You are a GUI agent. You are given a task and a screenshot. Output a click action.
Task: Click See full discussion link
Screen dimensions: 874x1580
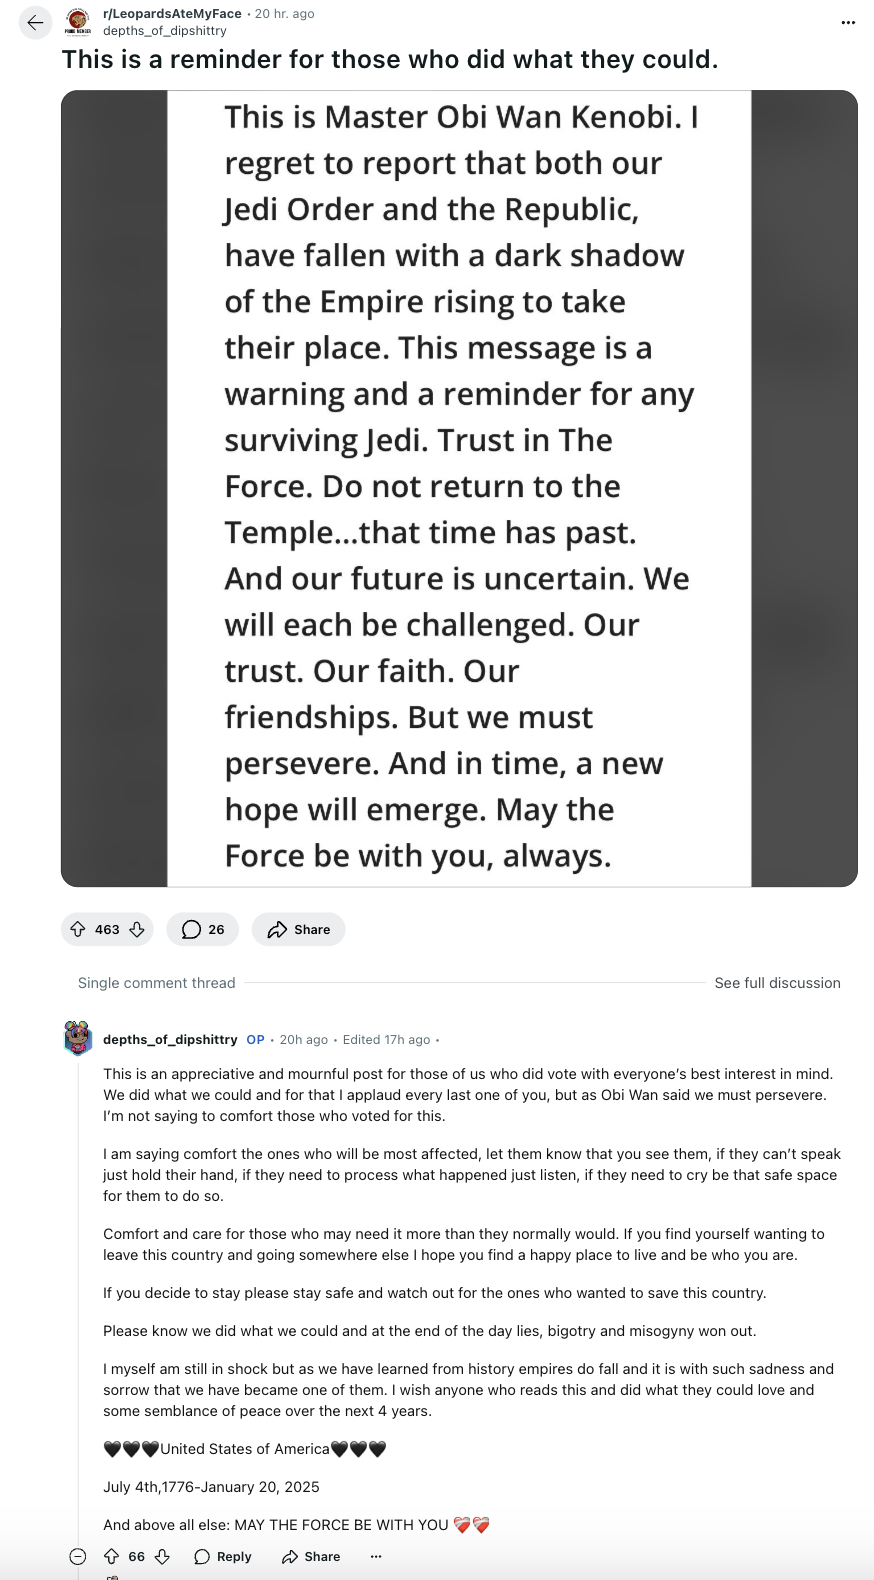point(777,983)
